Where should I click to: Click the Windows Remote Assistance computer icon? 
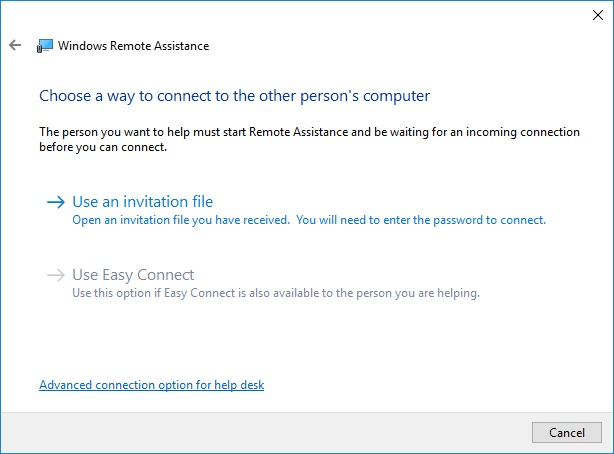point(45,46)
